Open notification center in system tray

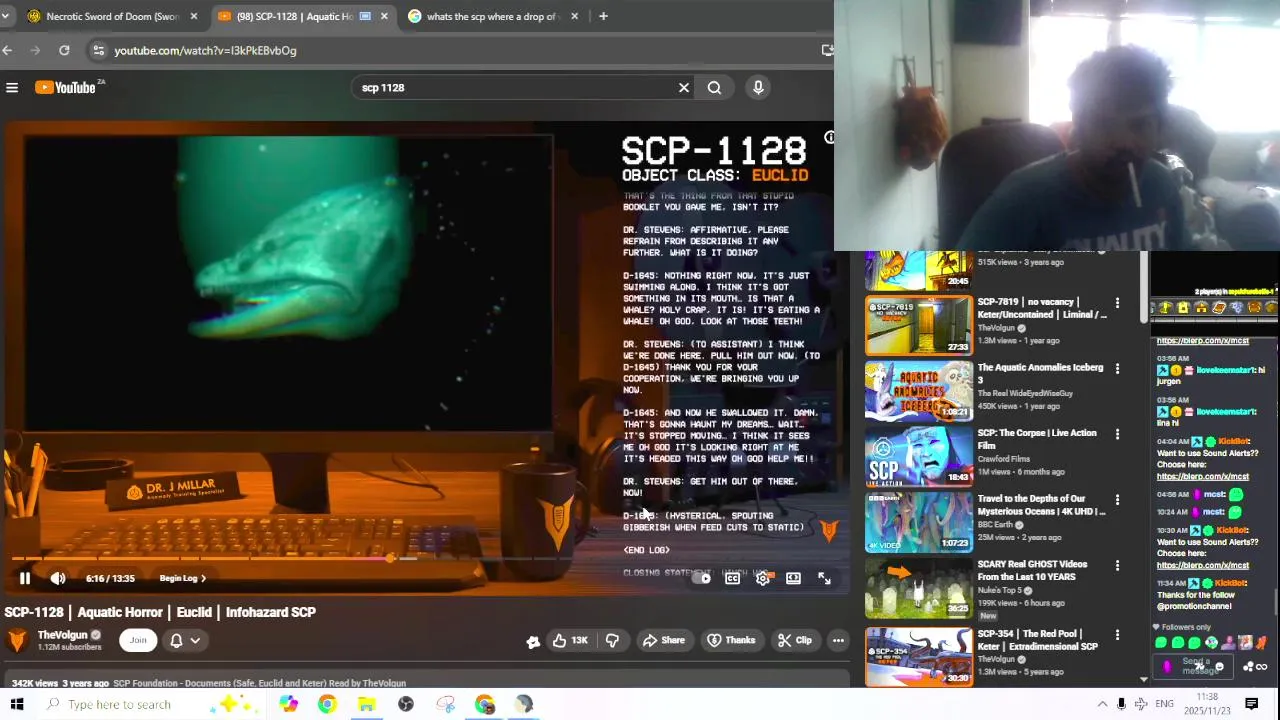[1251, 704]
